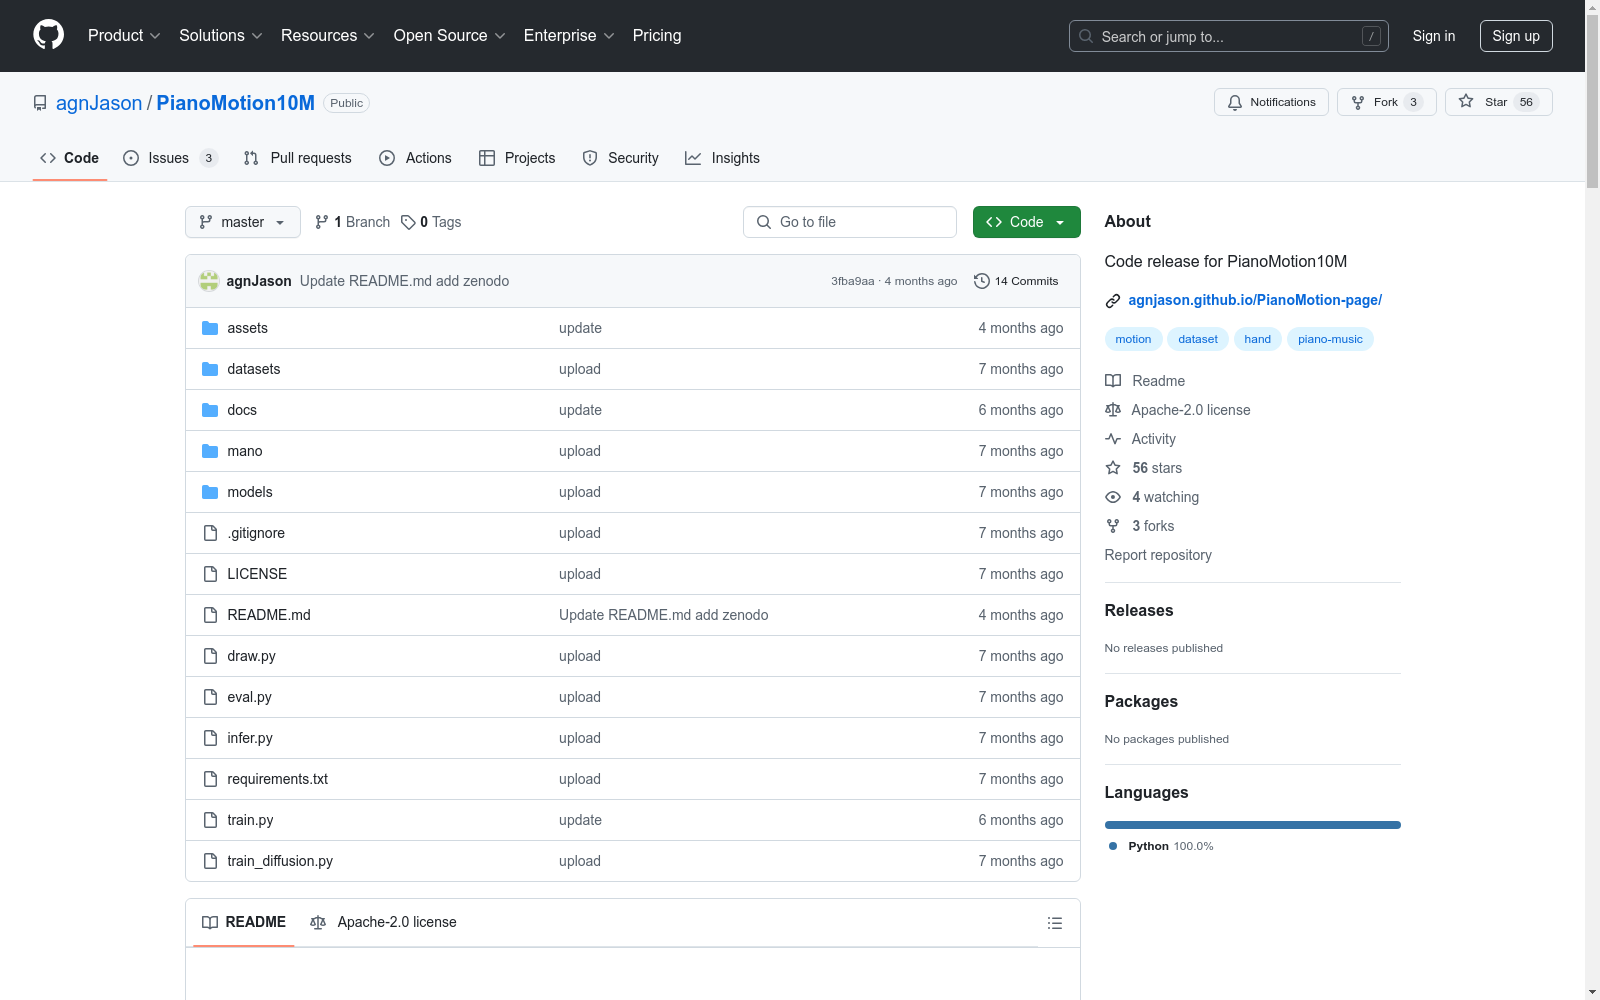Click the GitHub logo icon
This screenshot has height=1000, width=1600.
[x=48, y=35]
